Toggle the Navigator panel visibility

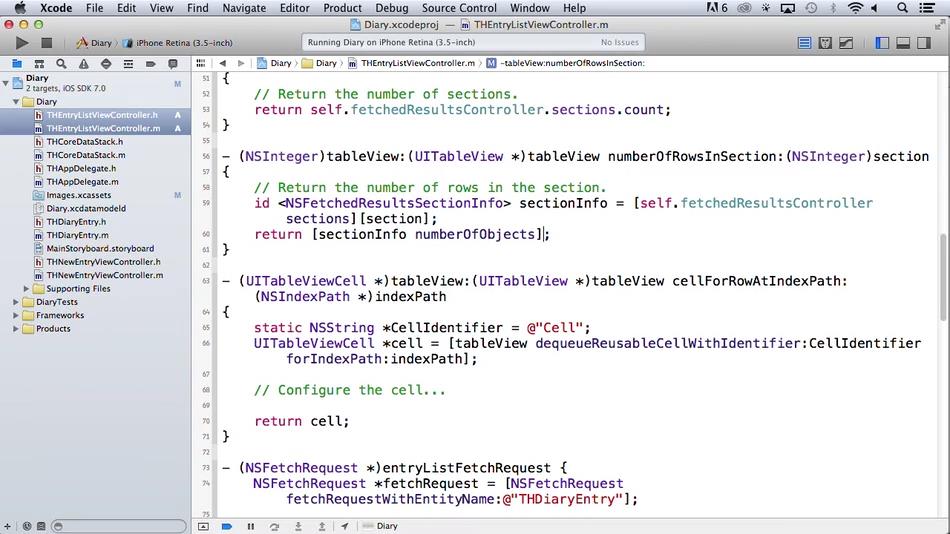tap(882, 43)
